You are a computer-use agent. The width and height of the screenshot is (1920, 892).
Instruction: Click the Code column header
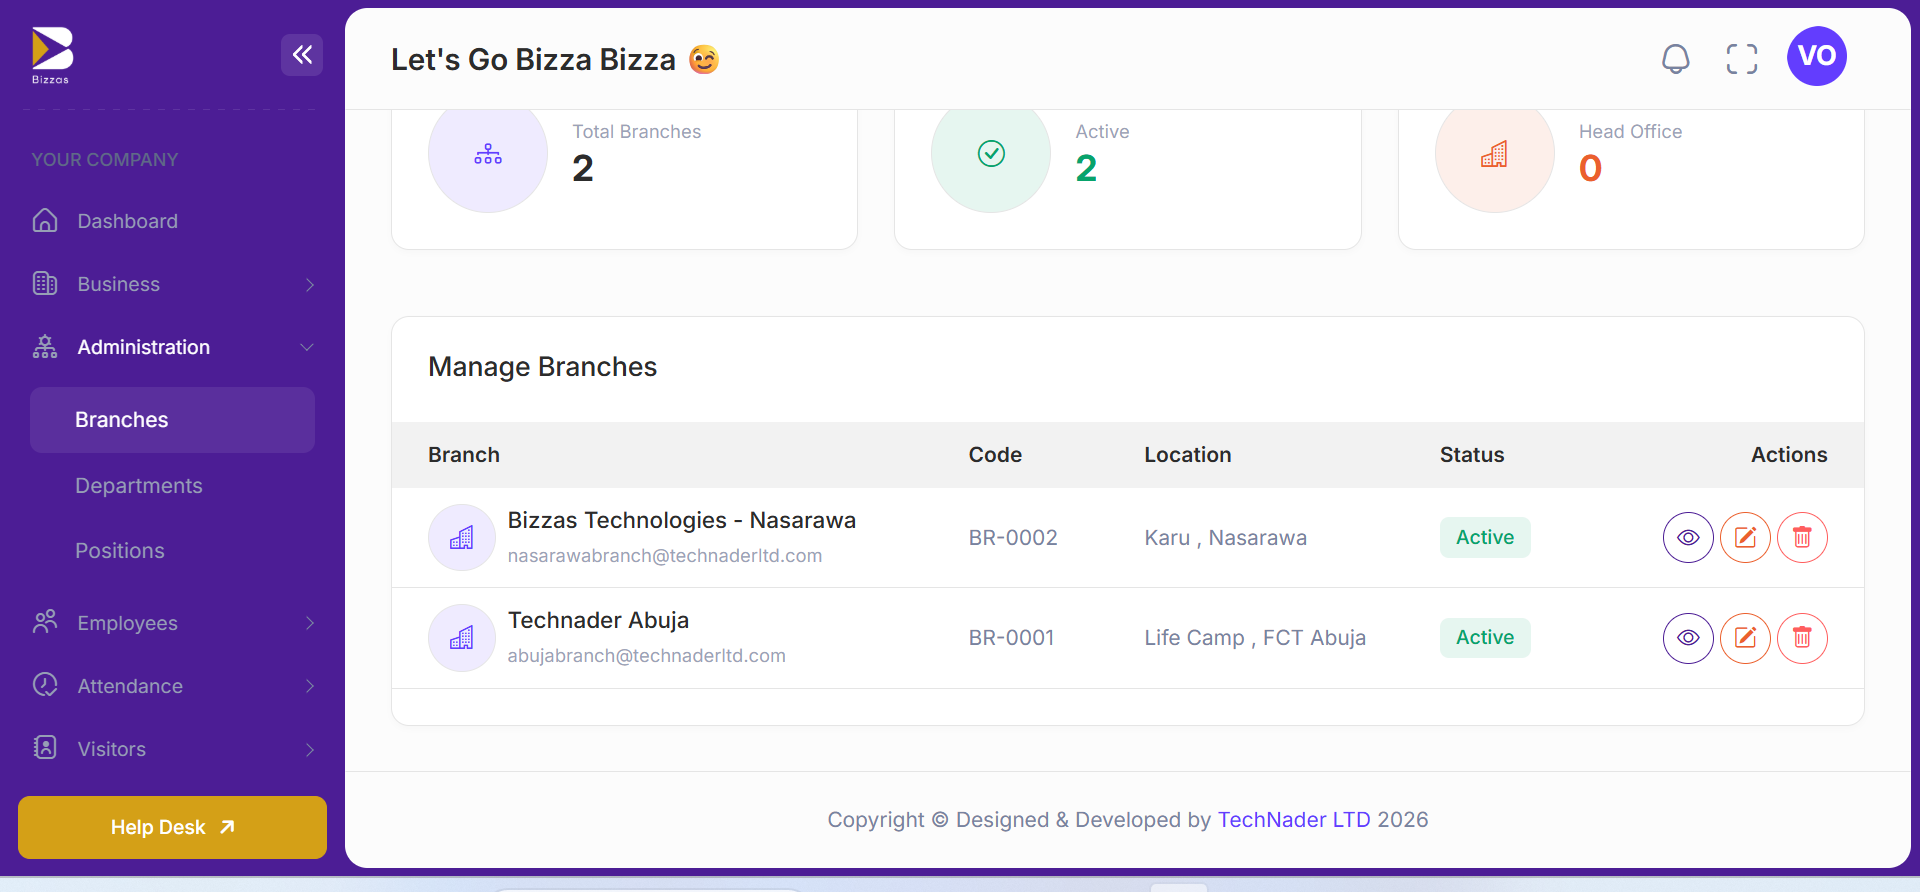tap(995, 455)
